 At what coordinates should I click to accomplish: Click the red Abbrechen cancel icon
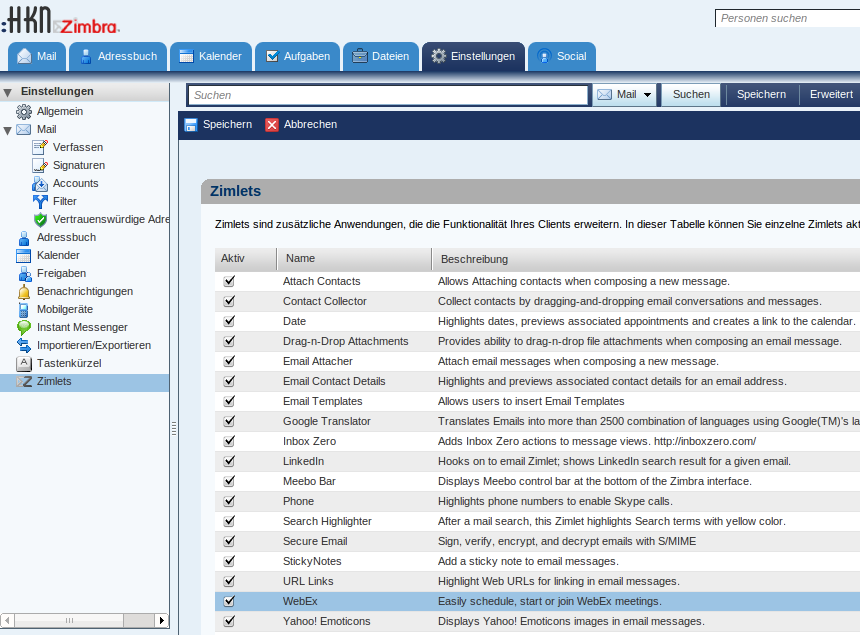click(272, 125)
